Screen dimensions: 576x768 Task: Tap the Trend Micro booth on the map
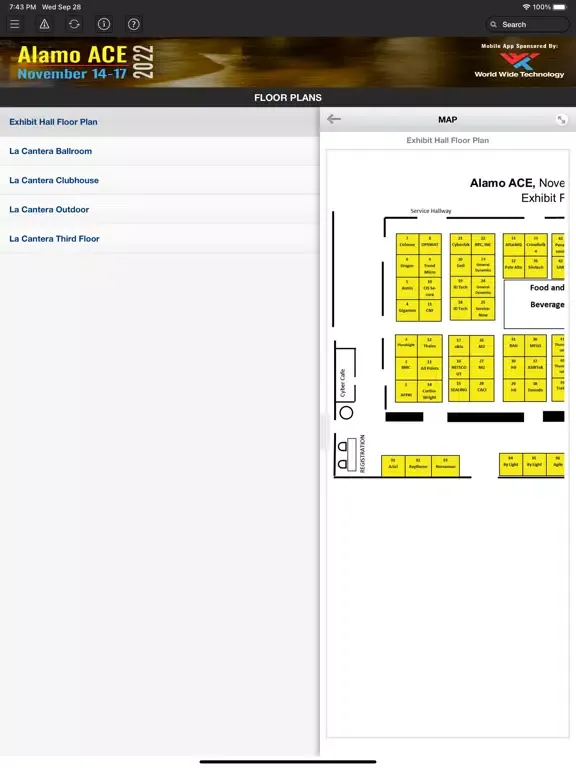[430, 267]
